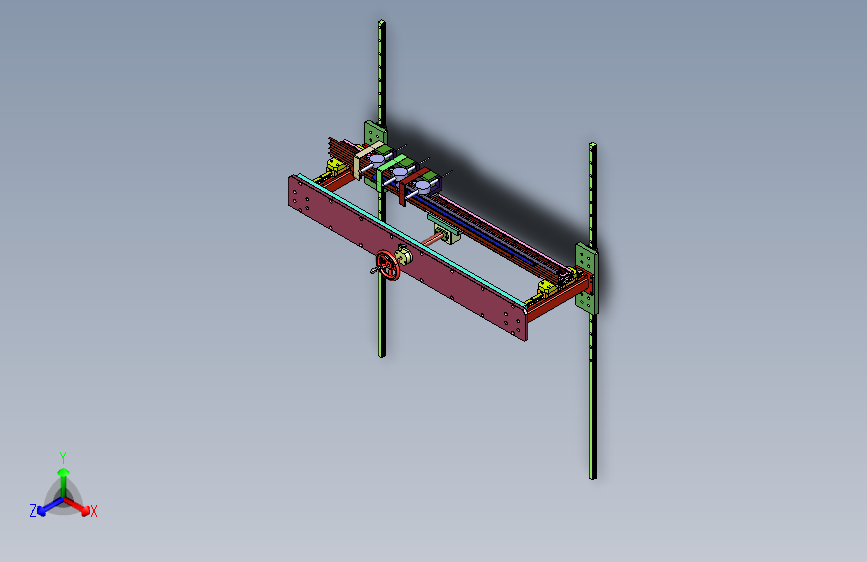Select the cyan strip along the front plate

point(412,240)
